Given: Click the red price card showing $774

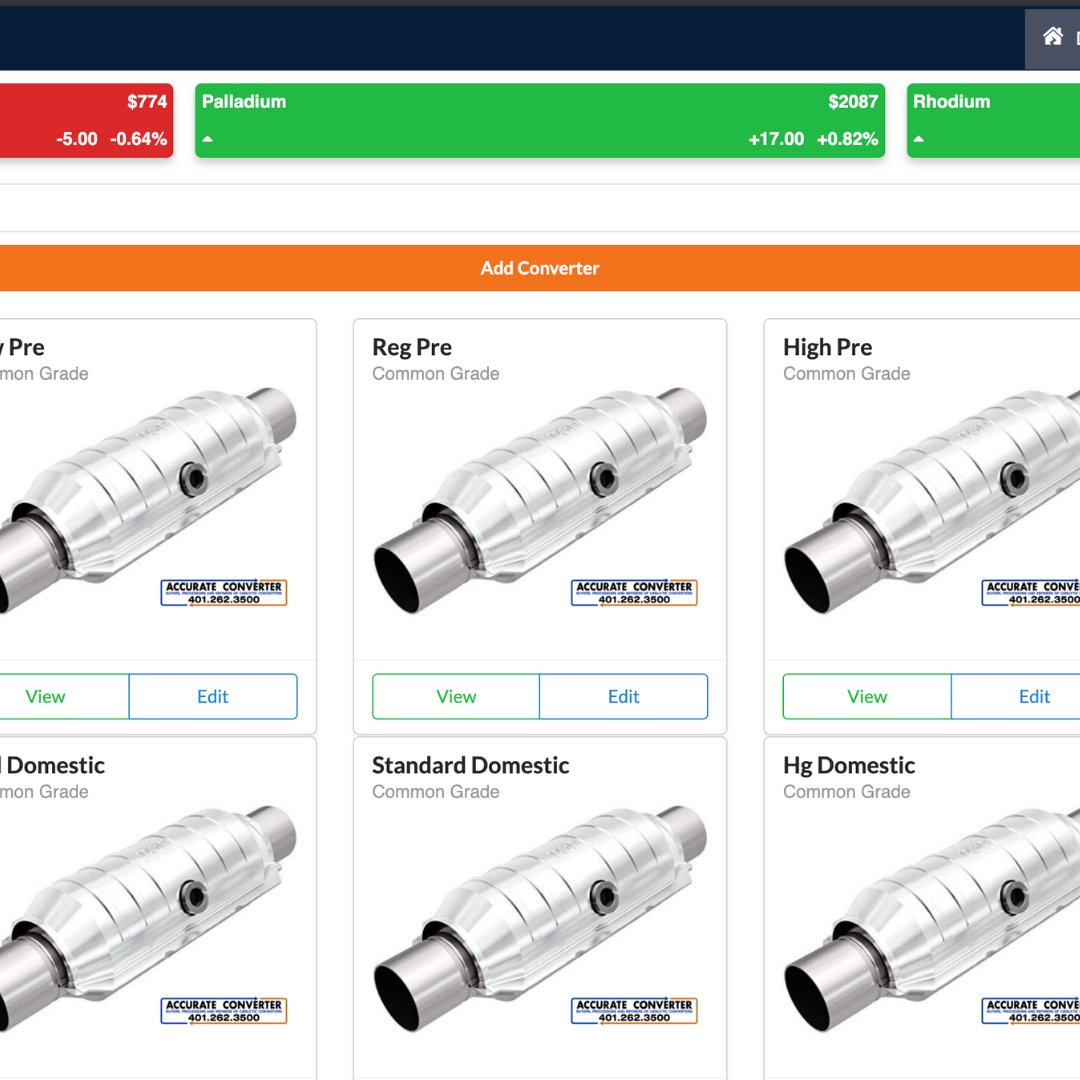Looking at the screenshot, I should tap(85, 120).
